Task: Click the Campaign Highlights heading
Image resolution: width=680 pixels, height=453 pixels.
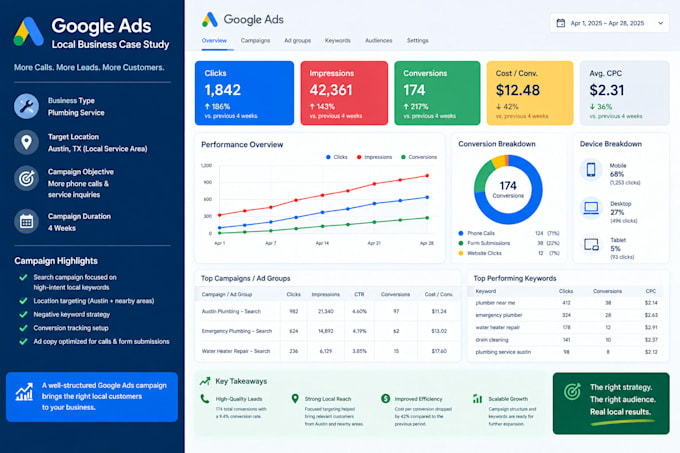Action: [x=56, y=261]
